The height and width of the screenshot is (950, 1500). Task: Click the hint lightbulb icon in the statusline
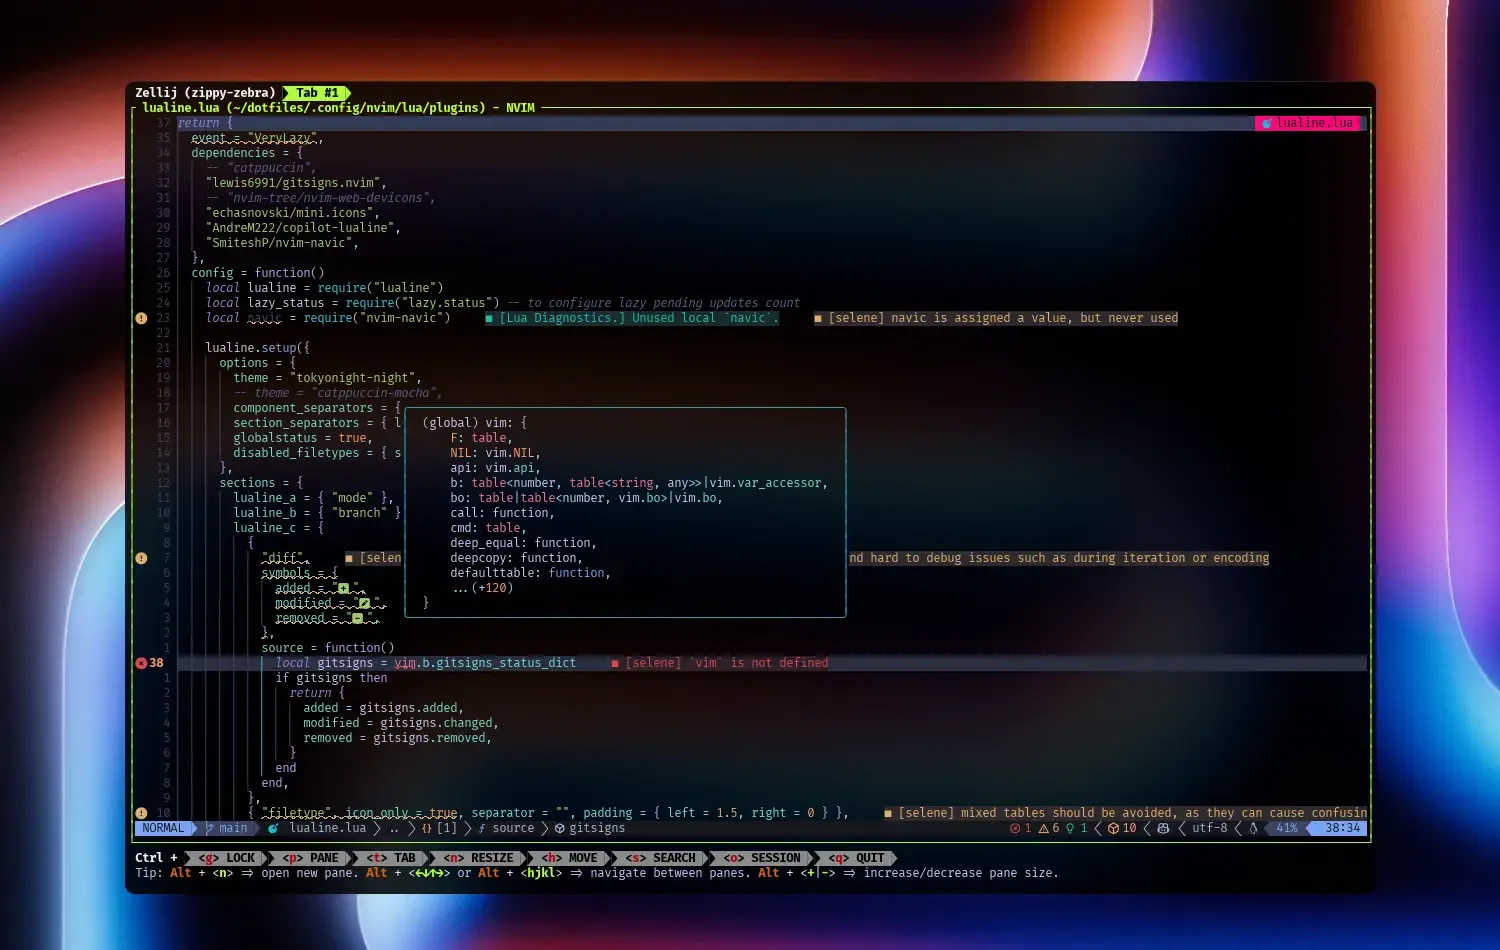click(x=1070, y=828)
